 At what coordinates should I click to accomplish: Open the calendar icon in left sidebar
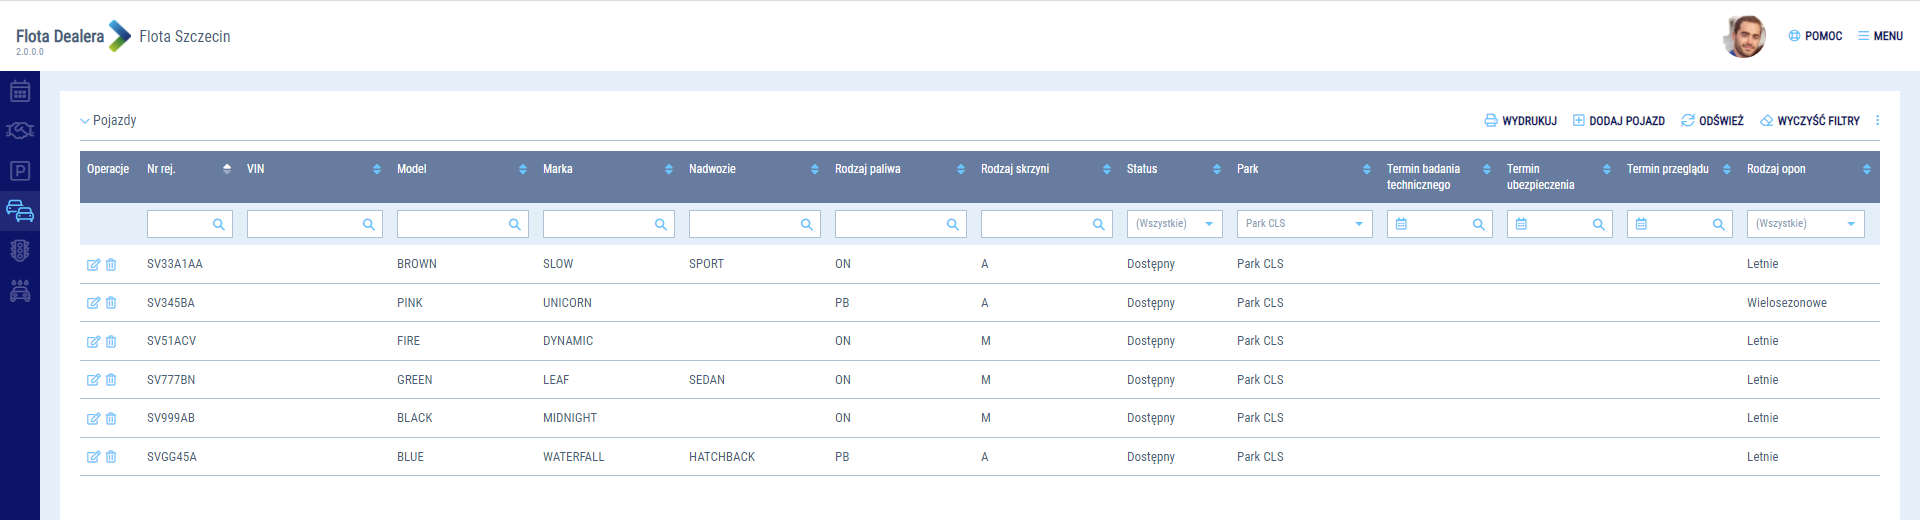coord(20,92)
